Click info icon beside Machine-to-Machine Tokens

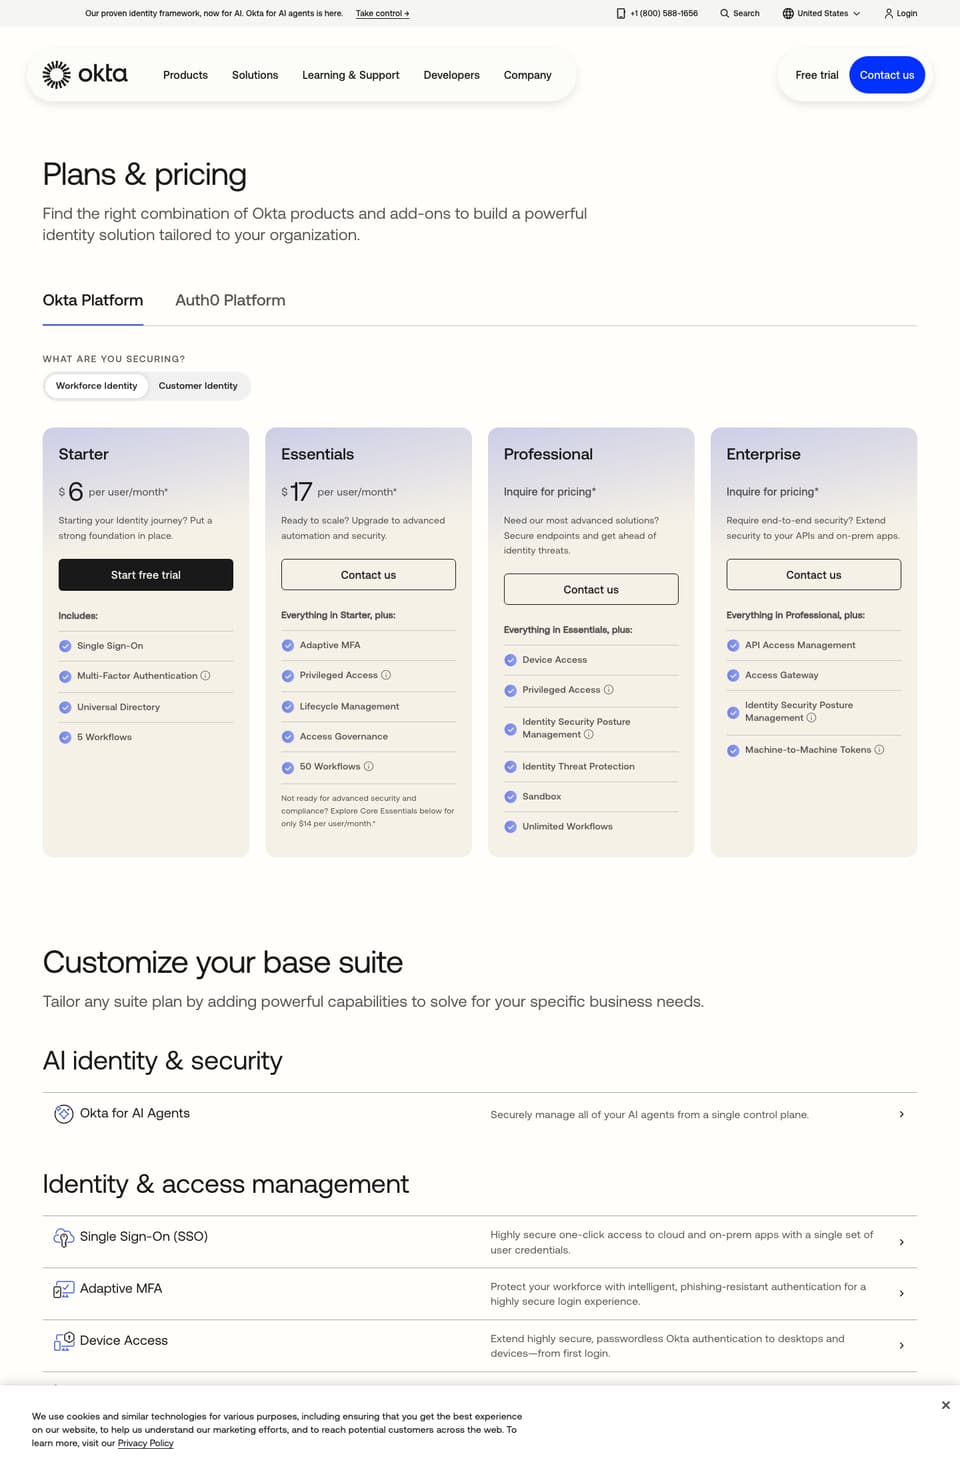coord(879,750)
